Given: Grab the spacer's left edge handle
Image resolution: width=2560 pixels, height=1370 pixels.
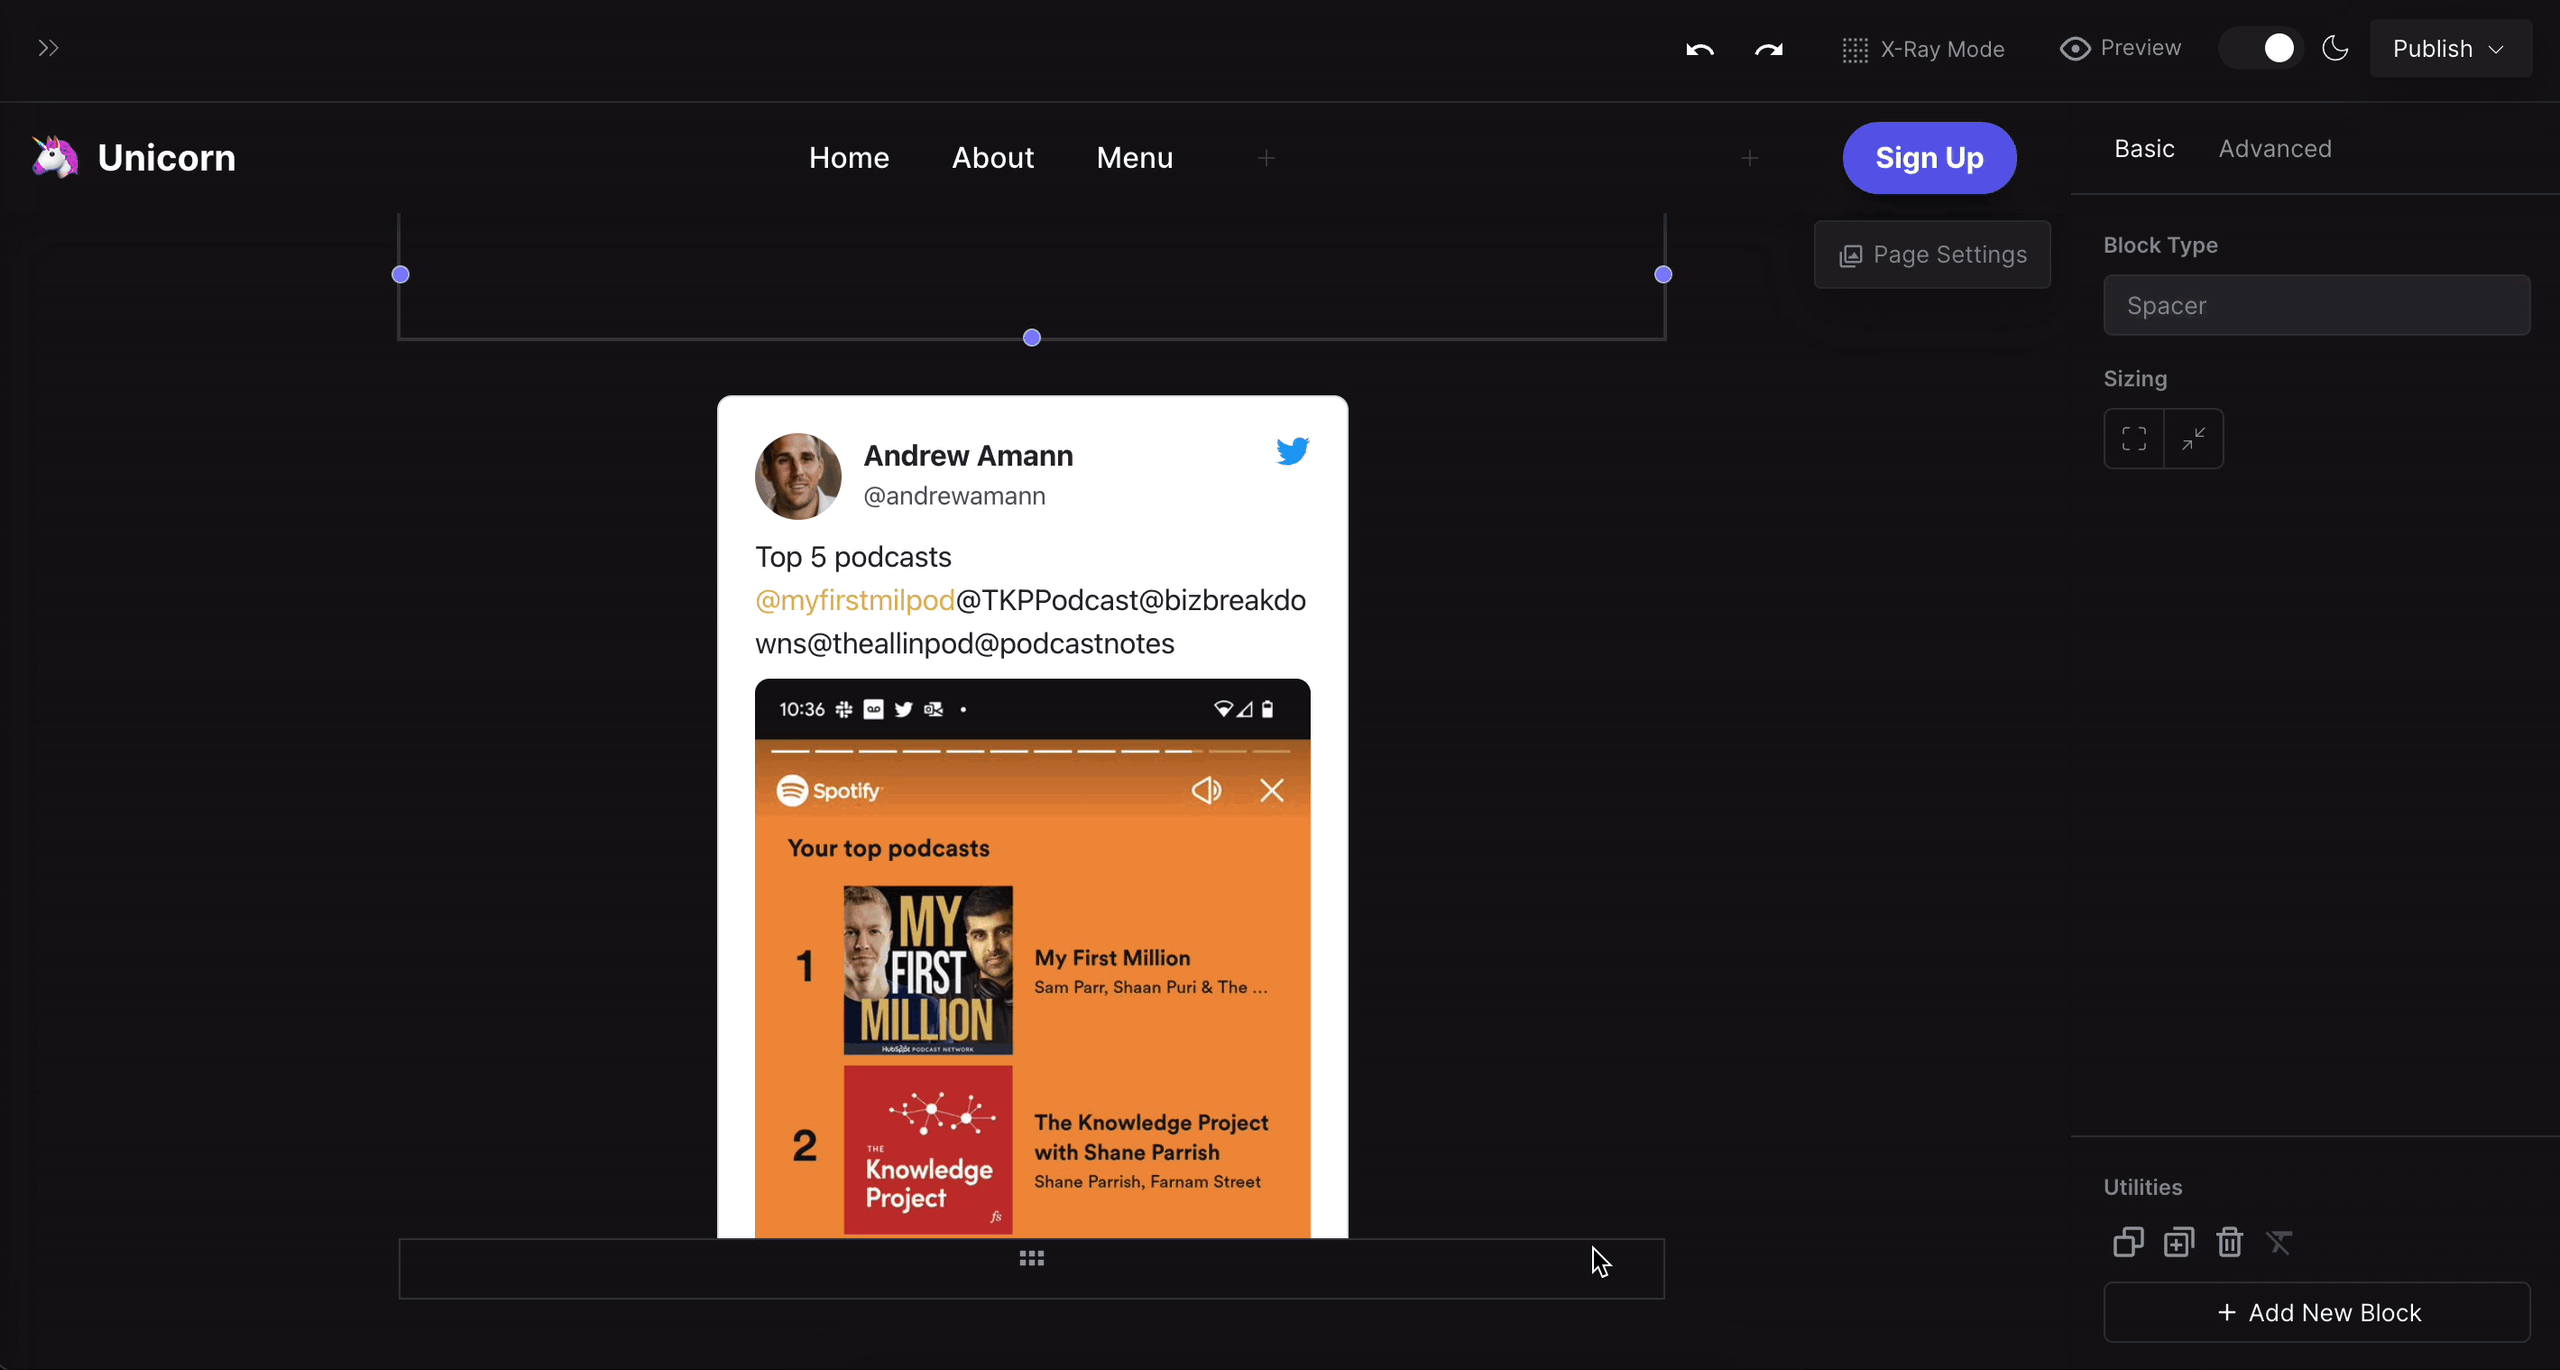Looking at the screenshot, I should (401, 274).
